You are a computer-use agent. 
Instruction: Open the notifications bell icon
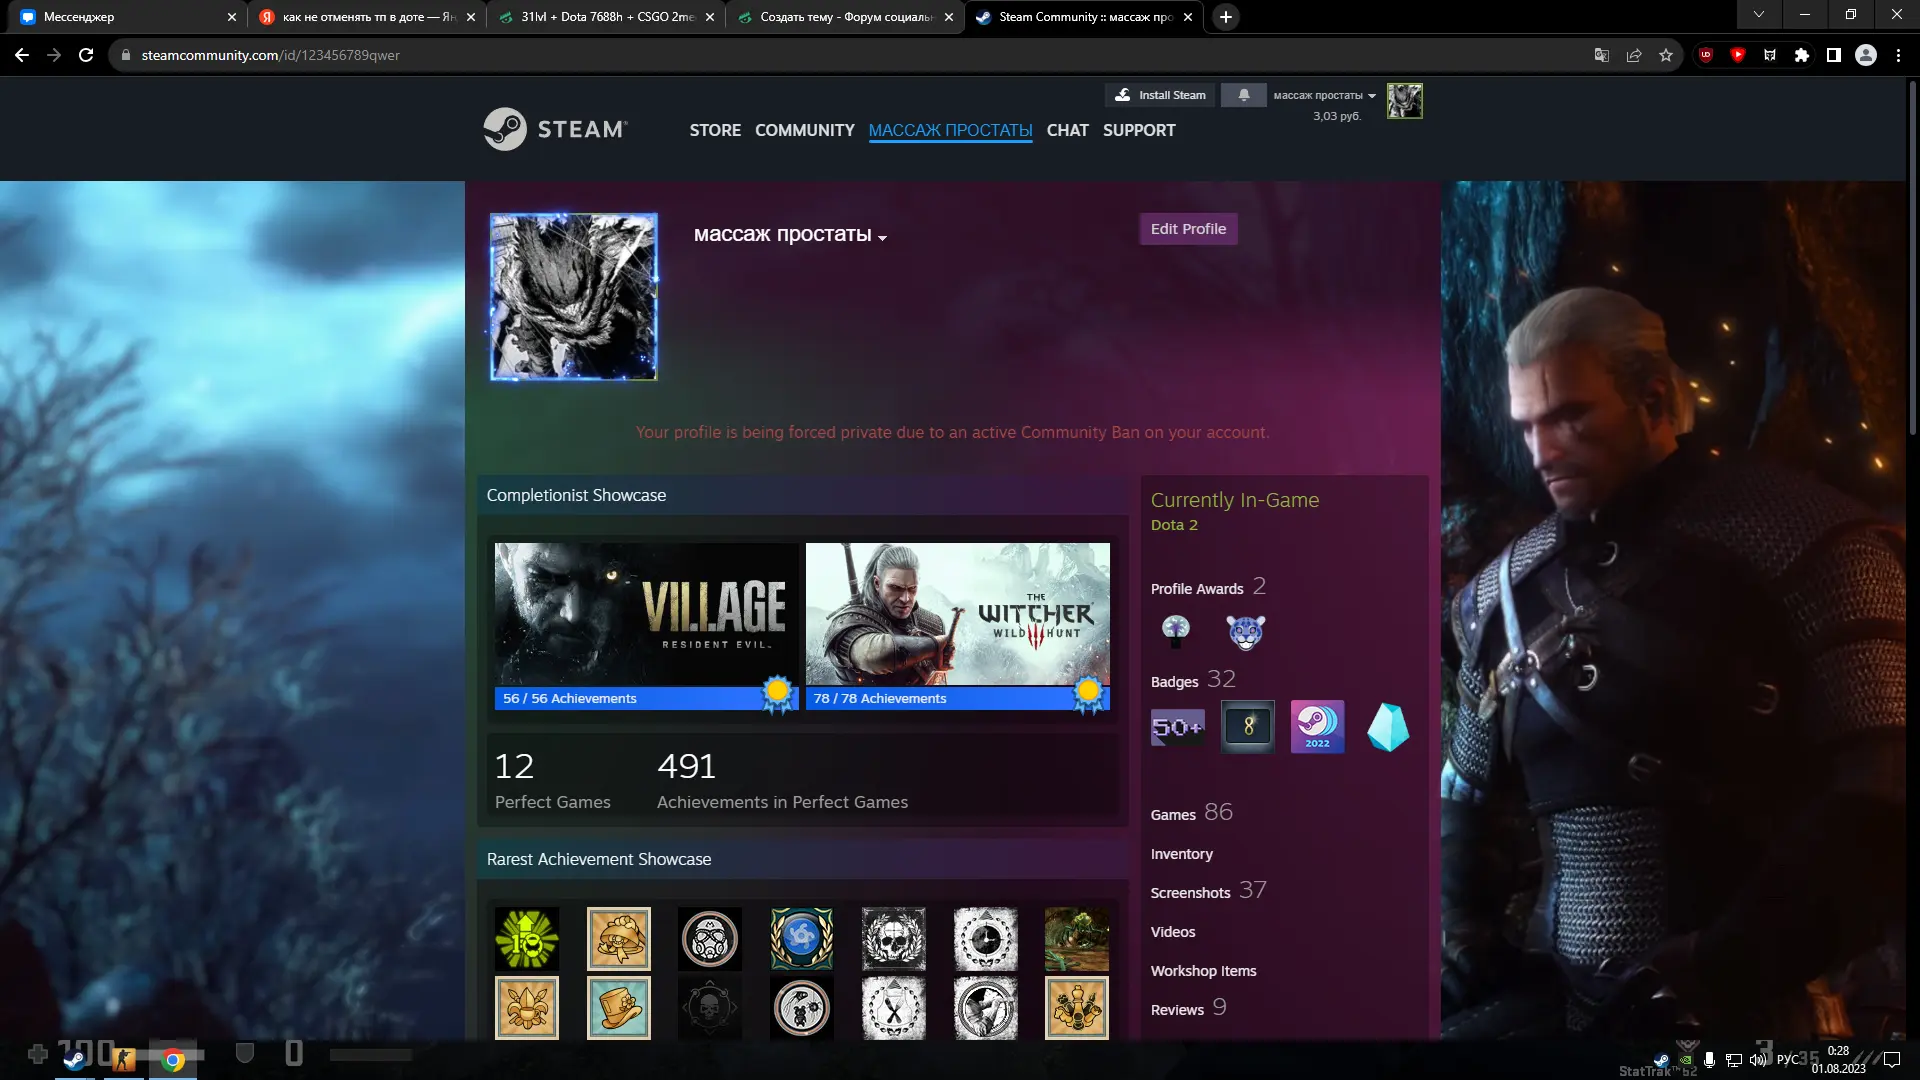coord(1244,95)
